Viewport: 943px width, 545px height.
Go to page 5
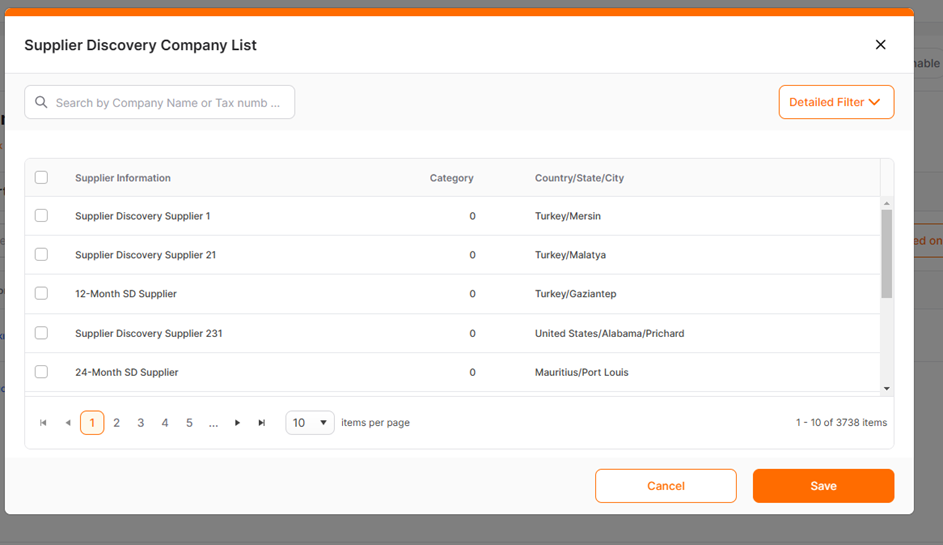[x=189, y=423]
